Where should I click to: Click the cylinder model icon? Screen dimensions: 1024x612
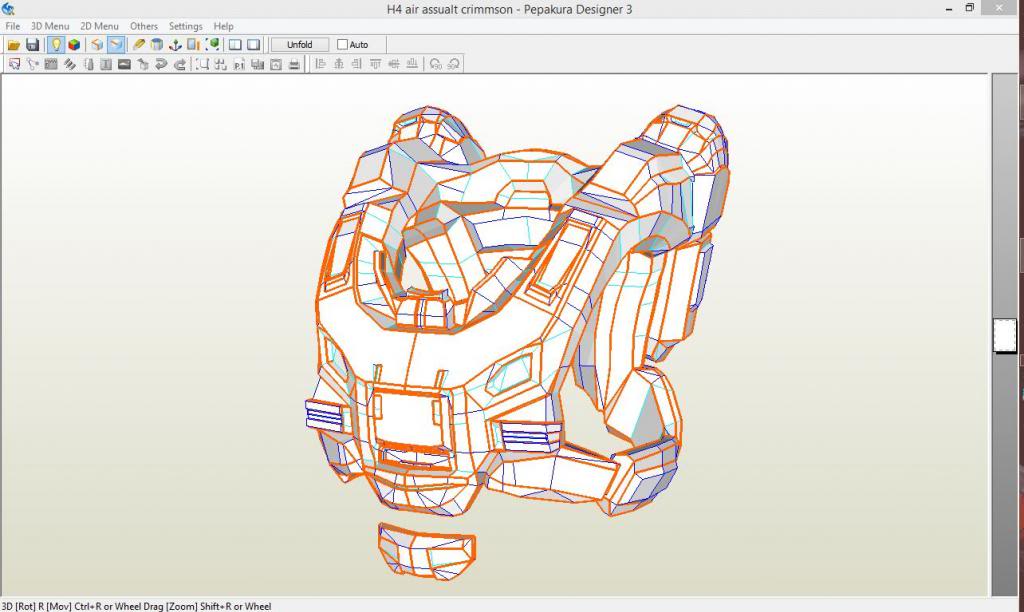157,44
